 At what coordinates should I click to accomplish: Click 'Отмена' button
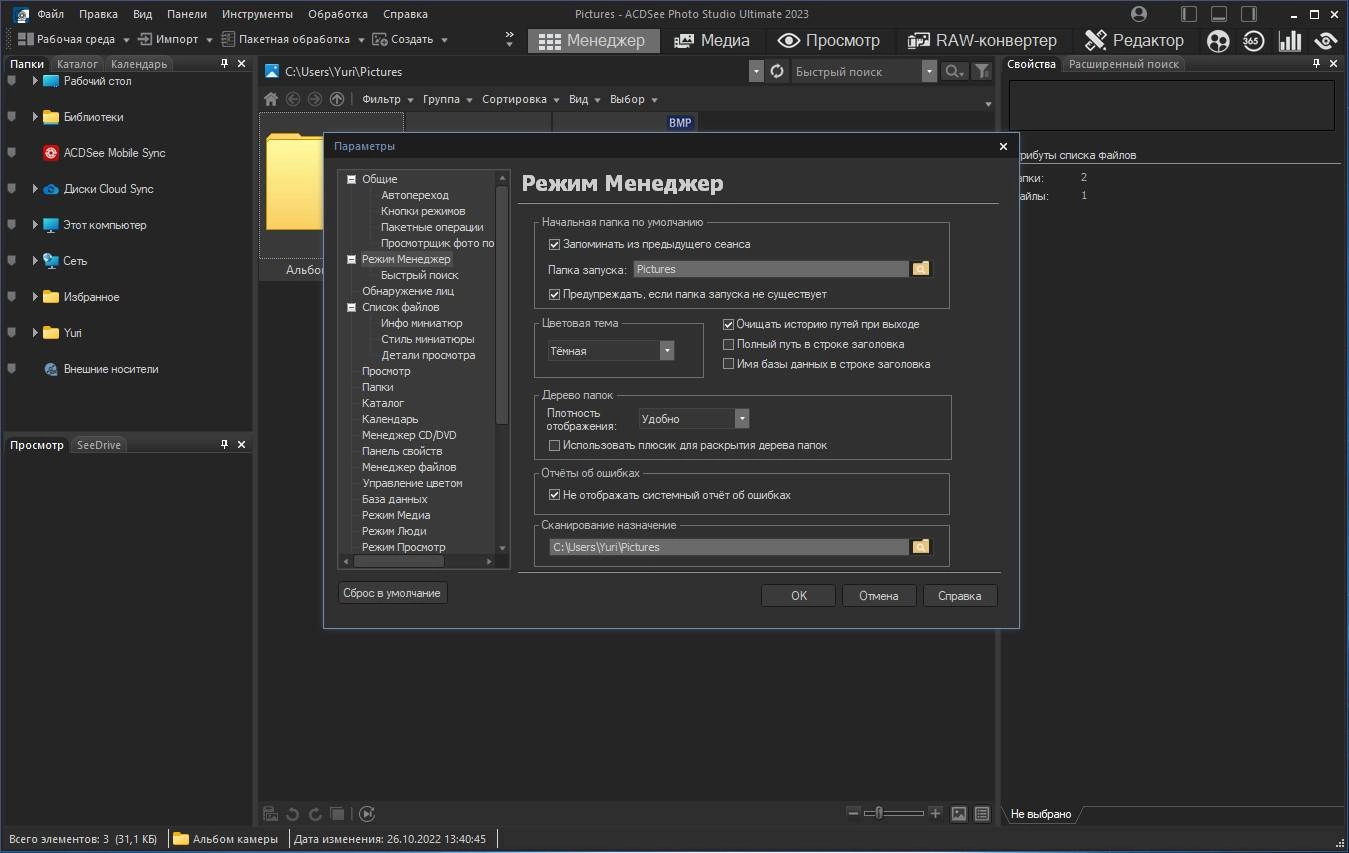coord(878,595)
